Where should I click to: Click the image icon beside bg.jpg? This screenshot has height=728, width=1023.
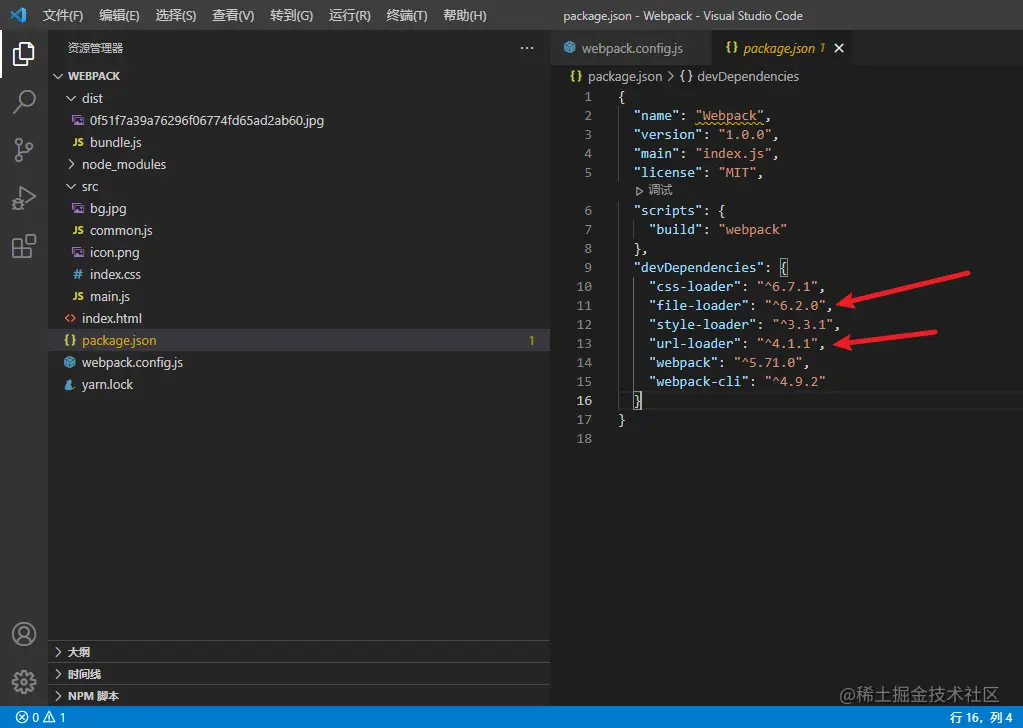point(78,209)
